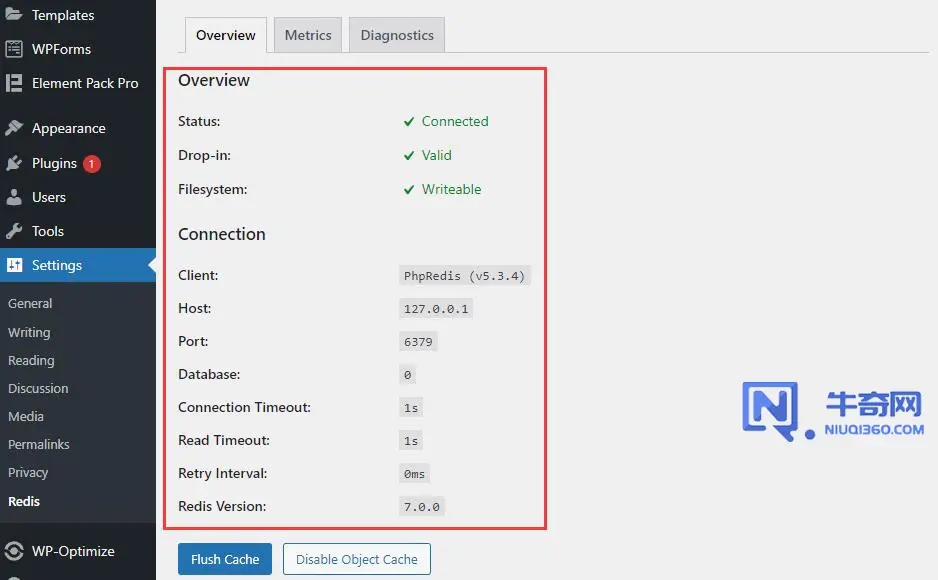The height and width of the screenshot is (580, 938).
Task: Click the Filesystem: label
Action: [x=212, y=190]
